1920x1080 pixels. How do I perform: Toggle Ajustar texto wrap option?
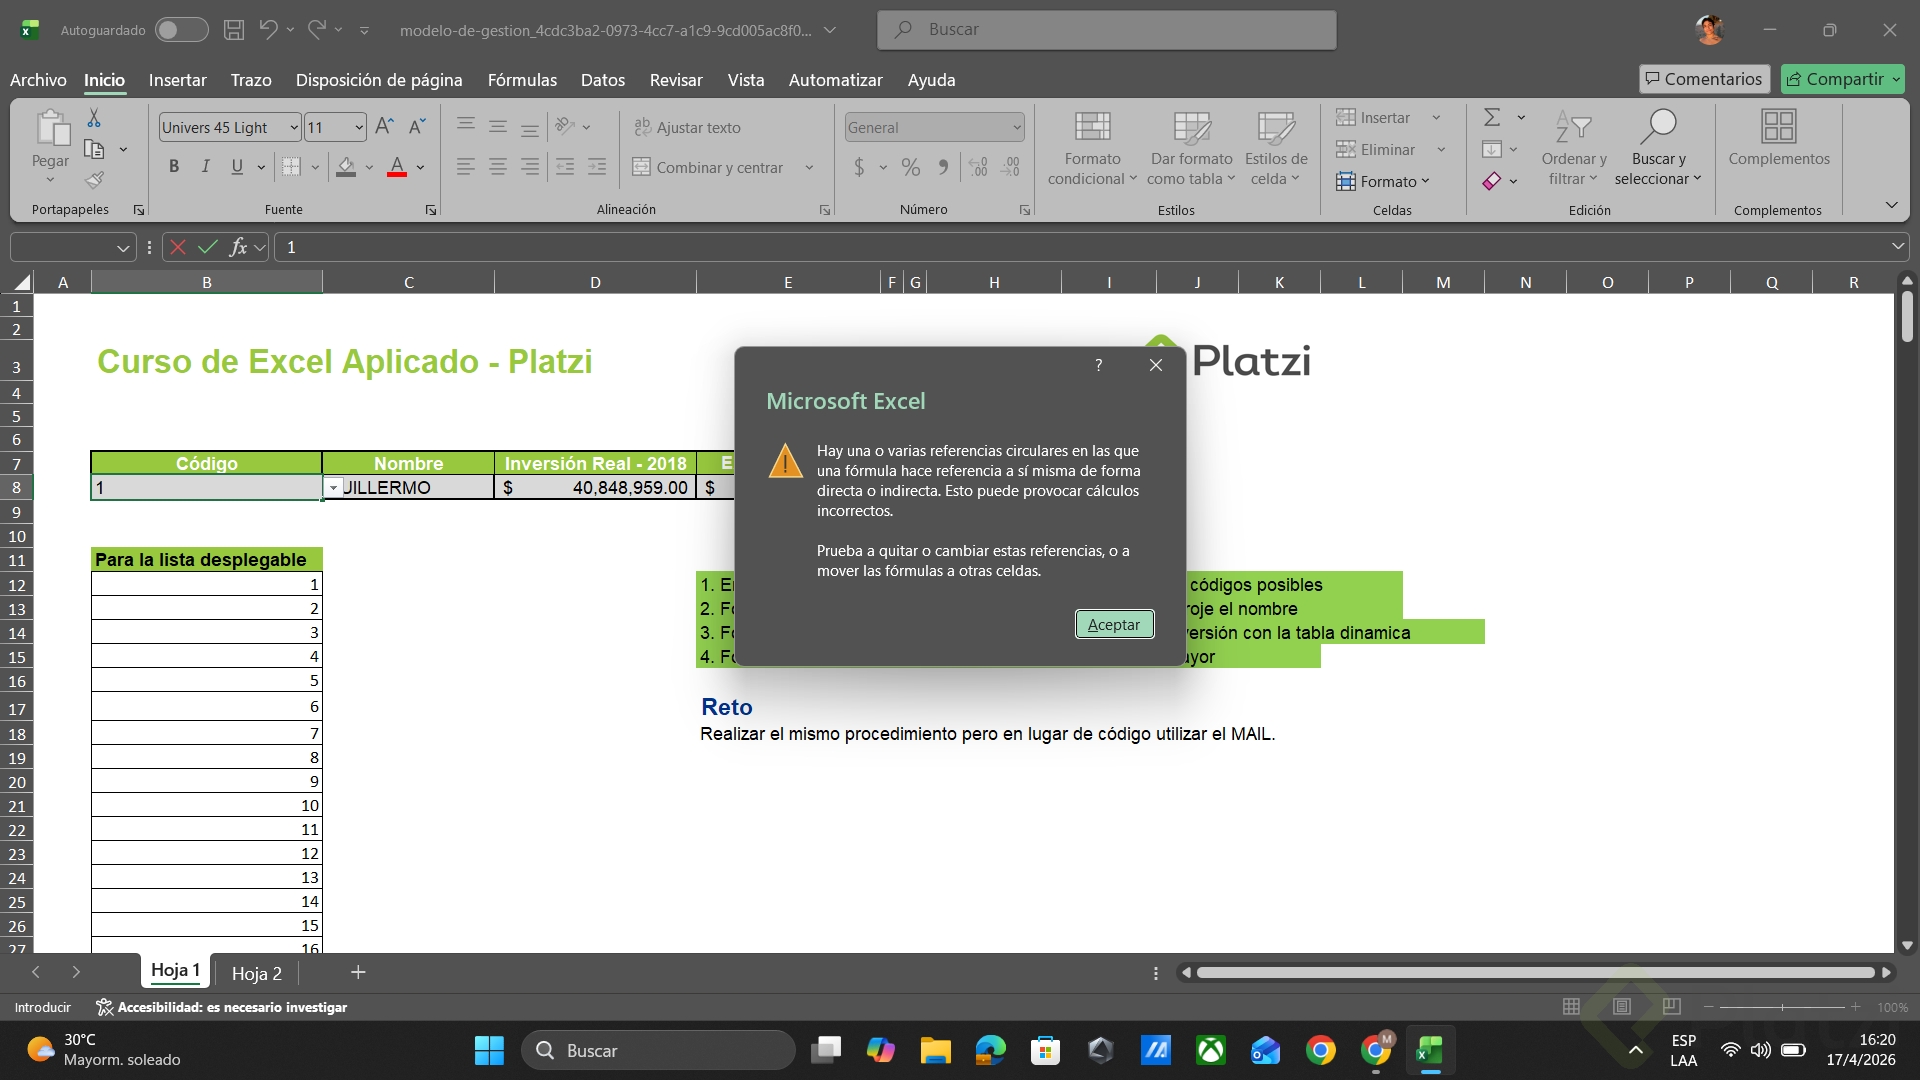pyautogui.click(x=687, y=128)
